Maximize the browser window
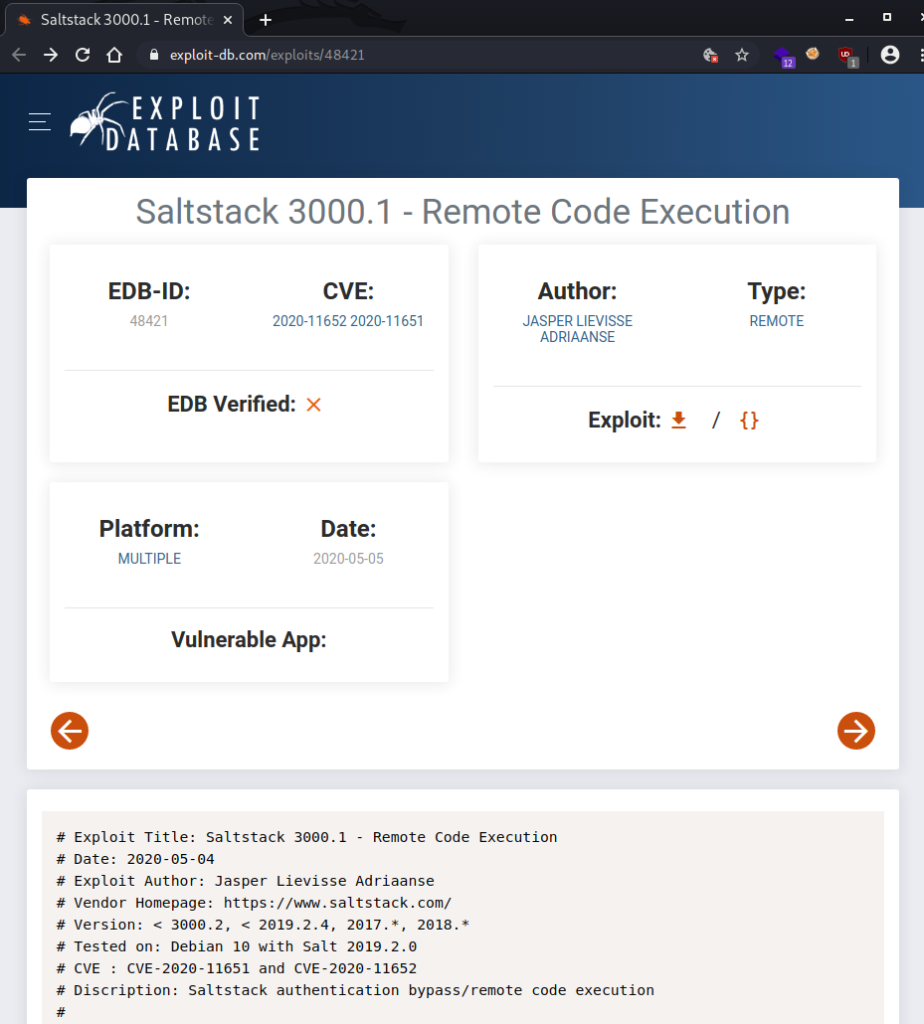This screenshot has height=1024, width=924. pos(887,18)
